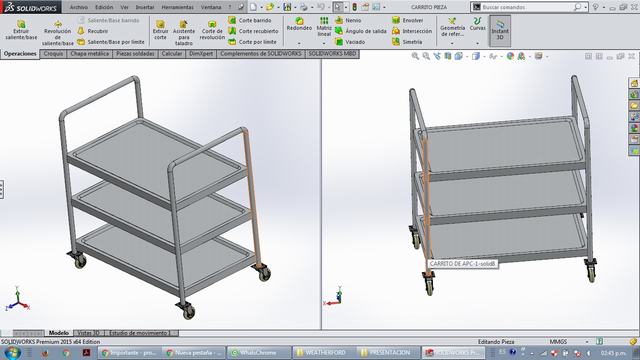Click the Buscar comandos search field

tap(529, 7)
